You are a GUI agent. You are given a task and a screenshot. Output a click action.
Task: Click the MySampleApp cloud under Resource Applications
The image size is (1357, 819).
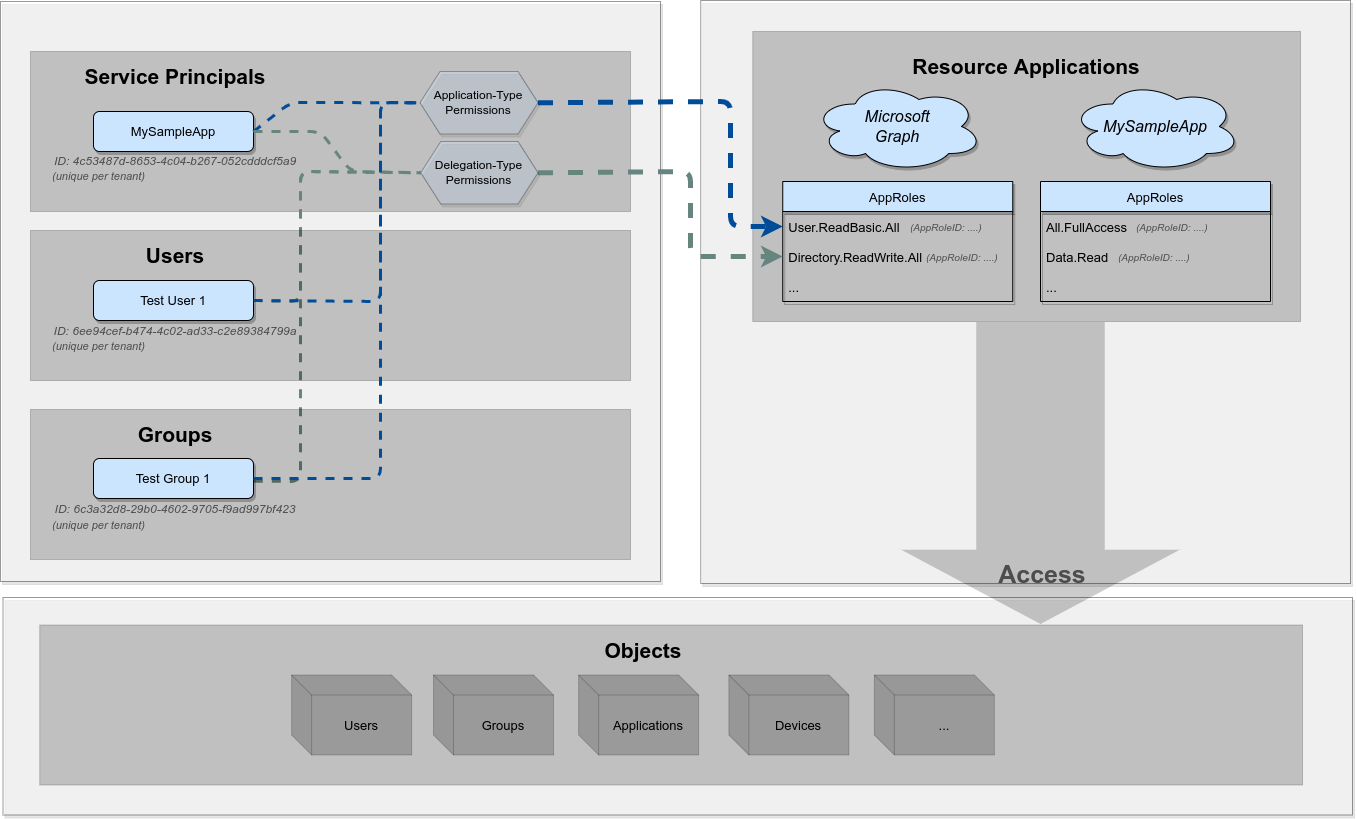1158,126
